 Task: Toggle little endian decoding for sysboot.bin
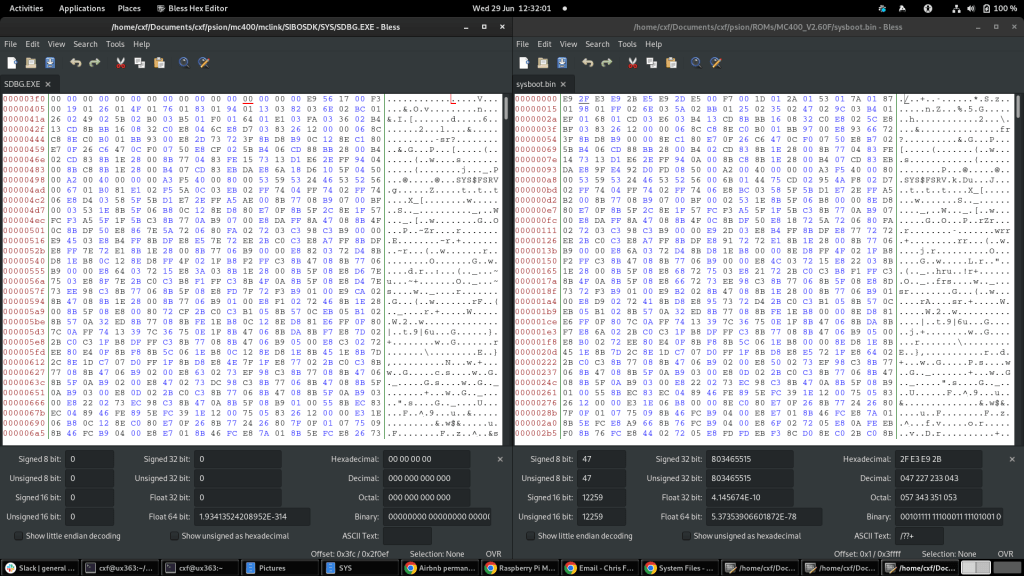point(530,536)
